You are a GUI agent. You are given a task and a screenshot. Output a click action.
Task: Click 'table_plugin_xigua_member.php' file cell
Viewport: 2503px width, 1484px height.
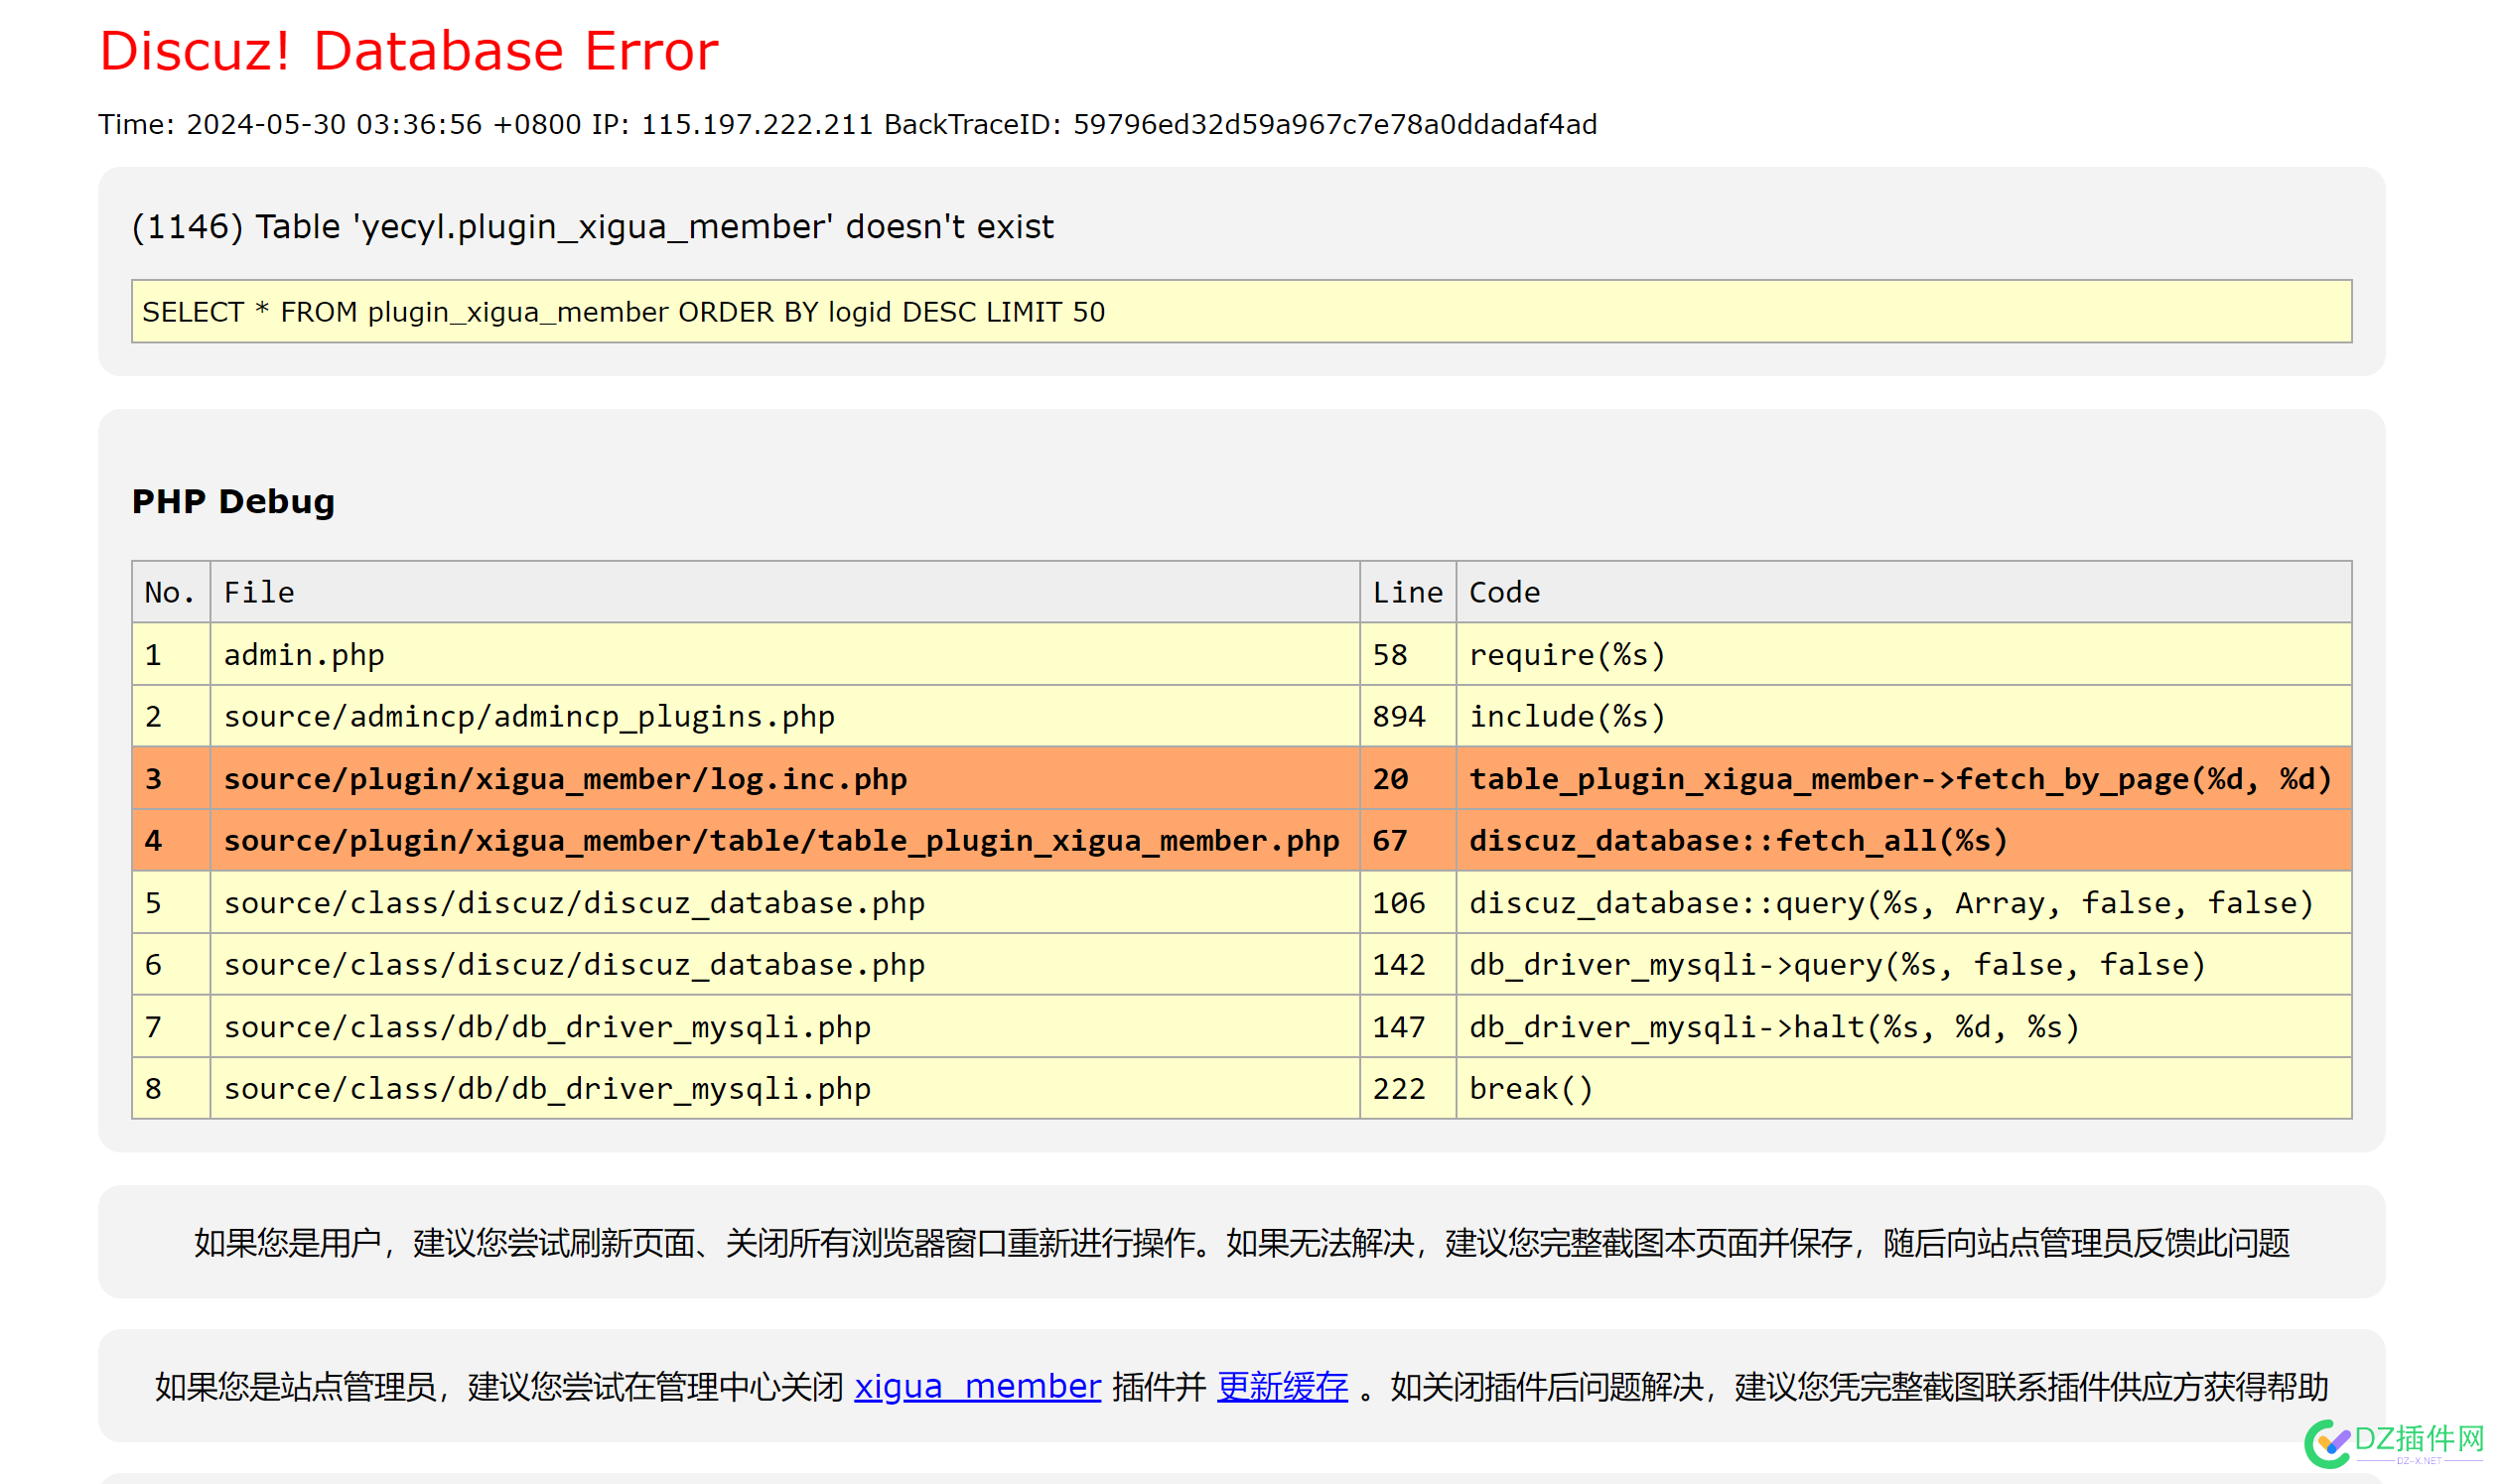(784, 840)
